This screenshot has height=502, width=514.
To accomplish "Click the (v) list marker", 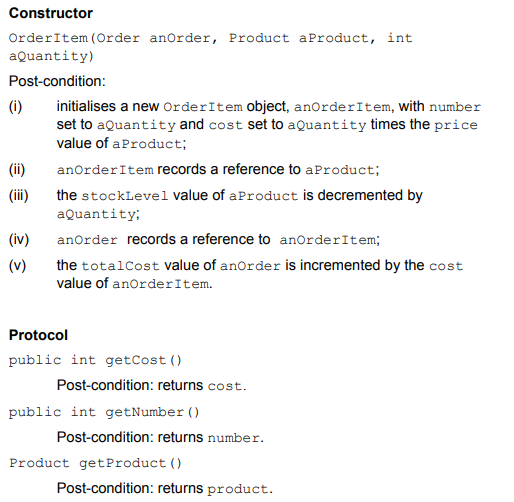I will (17, 265).
